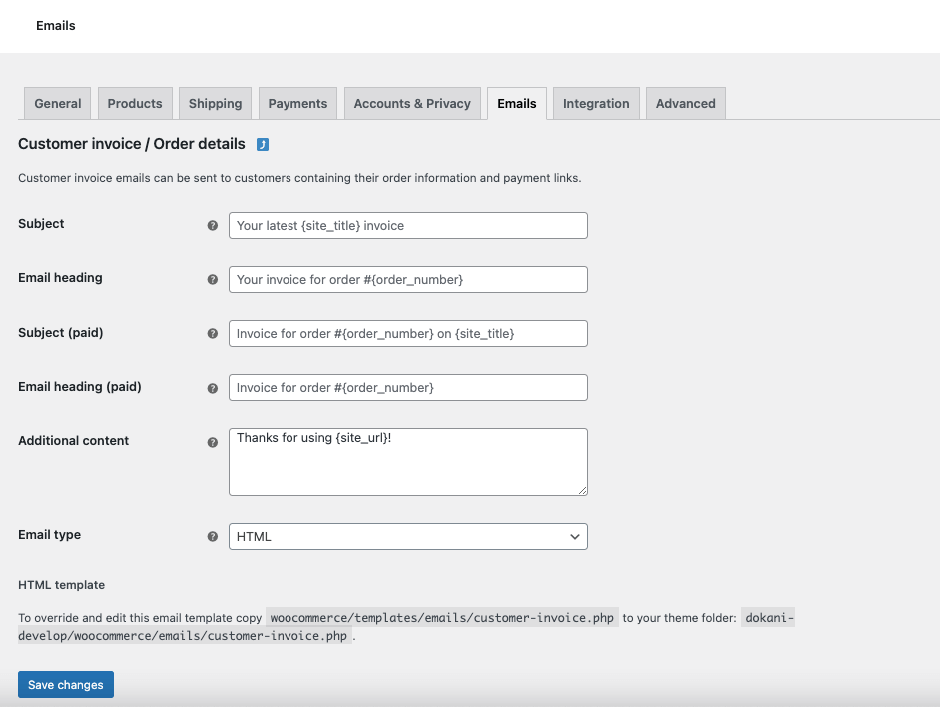The height and width of the screenshot is (707, 940).
Task: Click the Additional content text area
Action: (x=408, y=462)
